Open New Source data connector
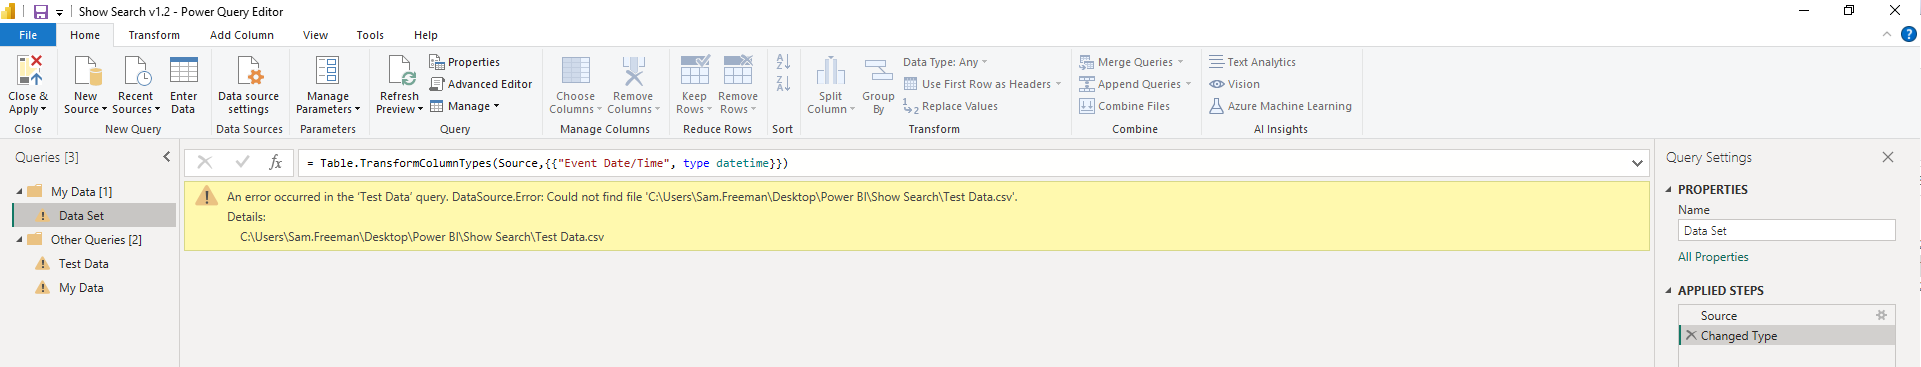The height and width of the screenshot is (367, 1921). [x=87, y=84]
